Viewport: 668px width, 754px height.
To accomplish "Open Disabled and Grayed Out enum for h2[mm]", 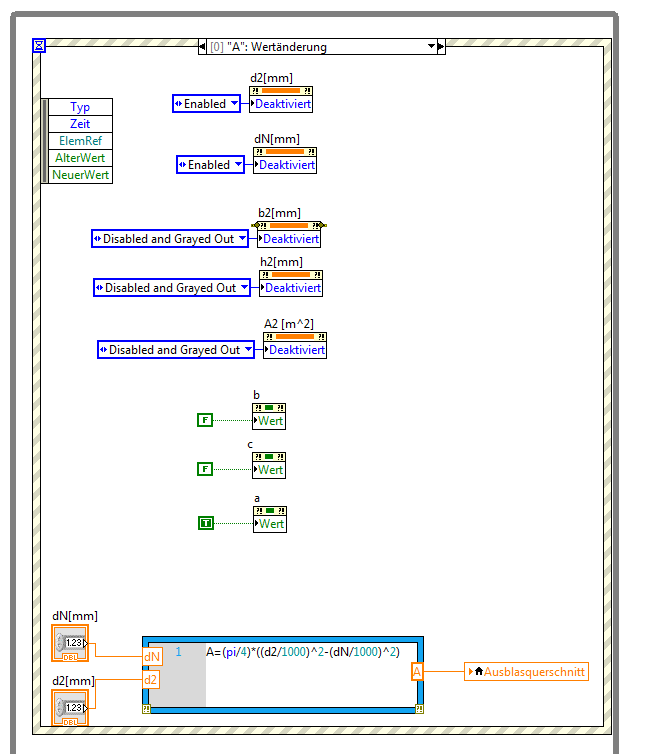I will point(172,288).
